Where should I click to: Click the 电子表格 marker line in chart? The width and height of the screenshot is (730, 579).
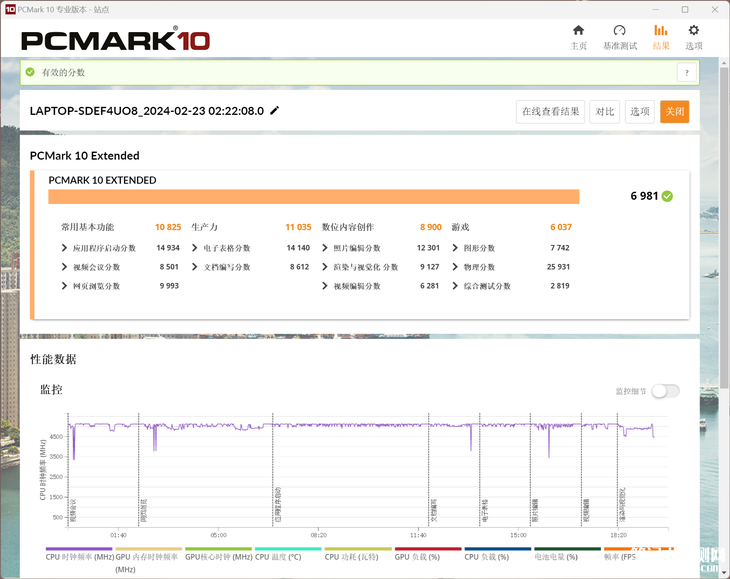coord(480,470)
